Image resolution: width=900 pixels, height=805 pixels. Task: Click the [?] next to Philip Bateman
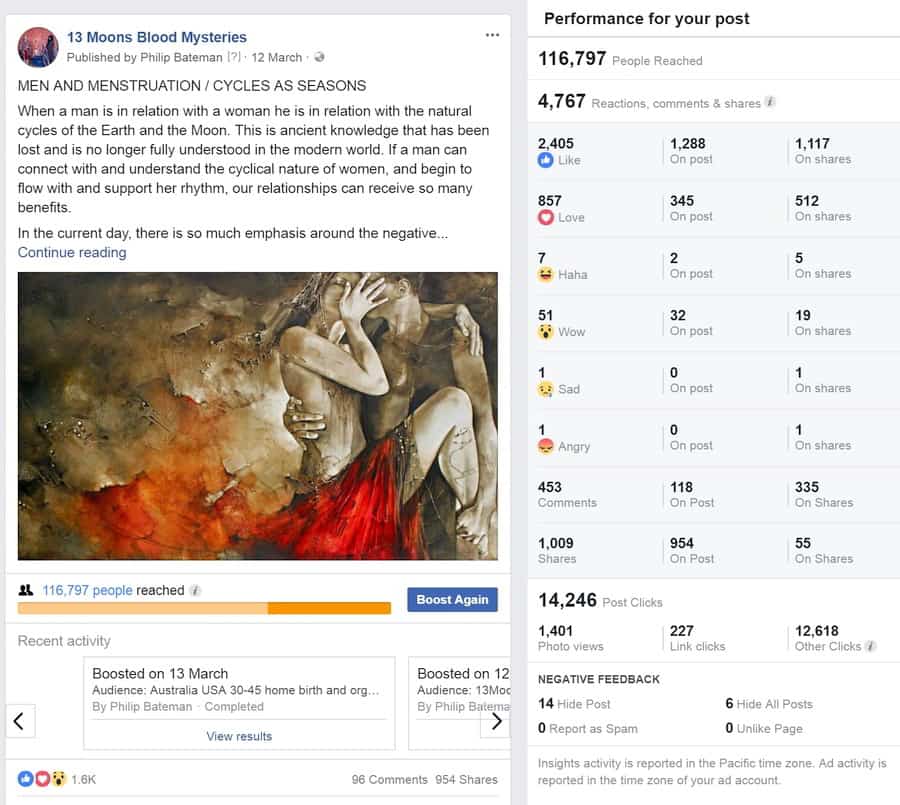[234, 57]
